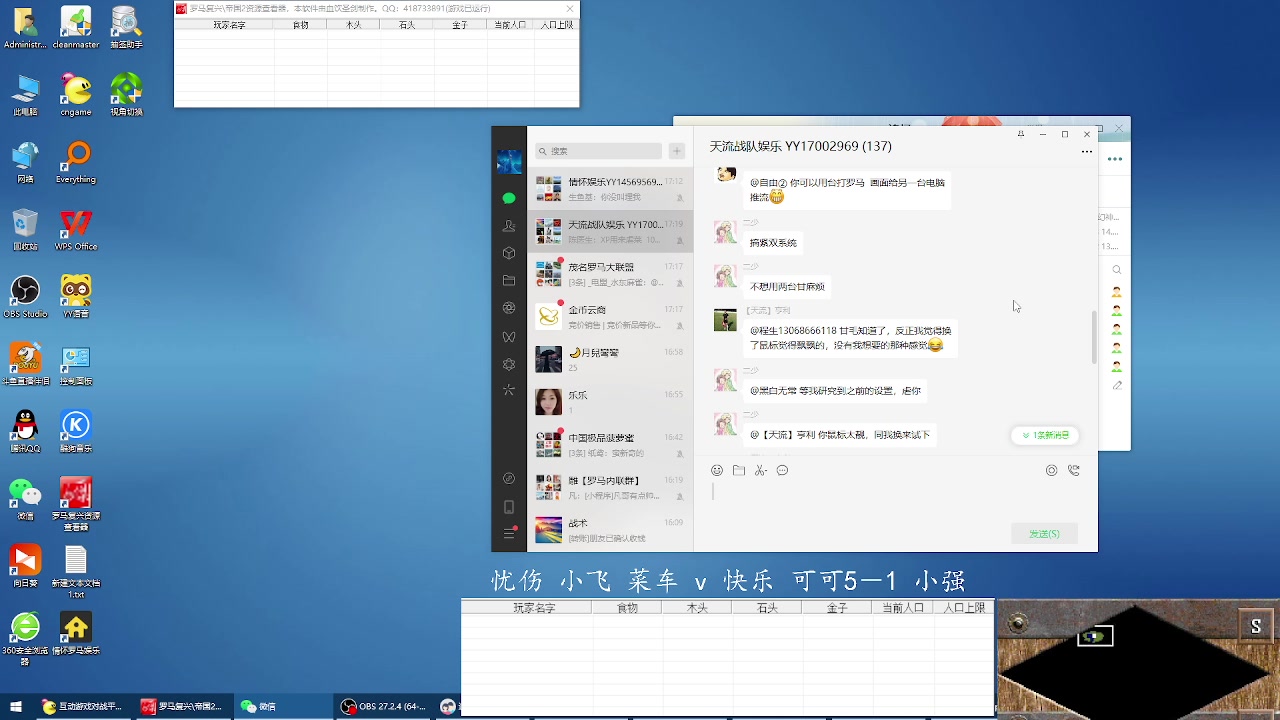The height and width of the screenshot is (720, 1280).
Task: Open WeChat Search flower icon in sidebar
Action: [509, 364]
